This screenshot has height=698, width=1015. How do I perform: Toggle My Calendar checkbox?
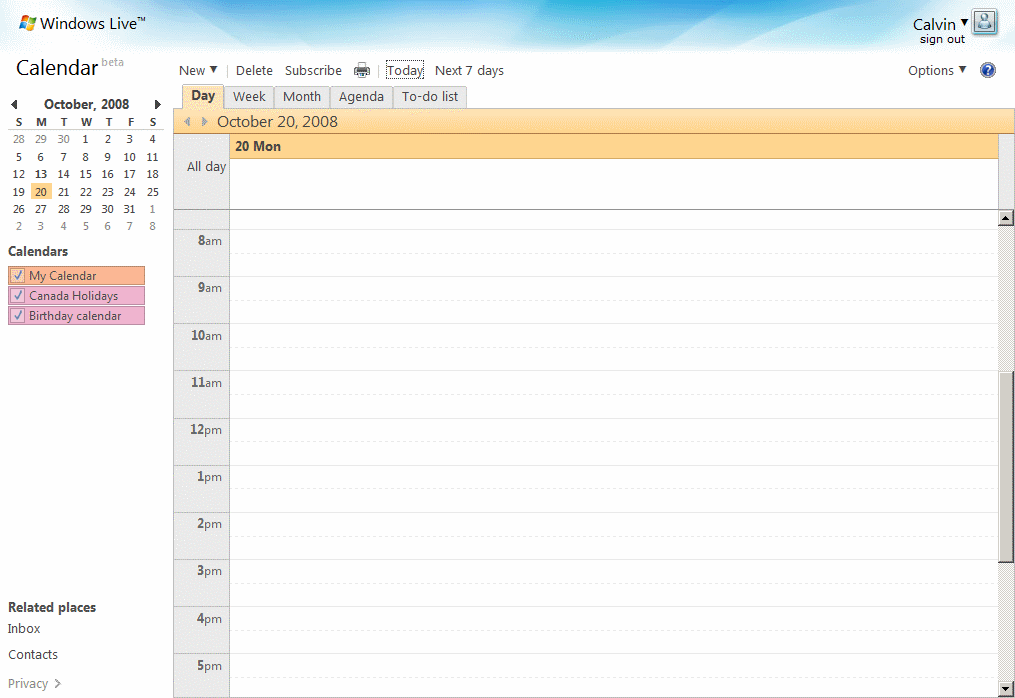[x=18, y=275]
